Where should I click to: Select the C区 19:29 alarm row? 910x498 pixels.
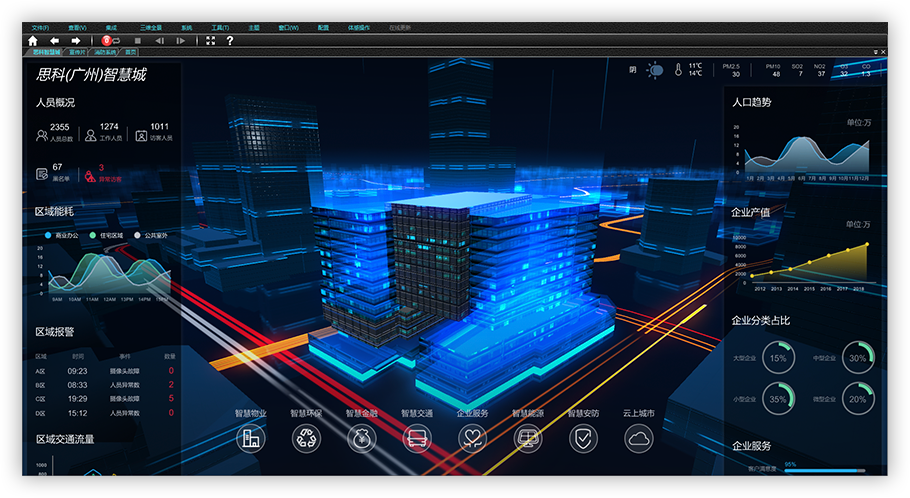point(104,399)
